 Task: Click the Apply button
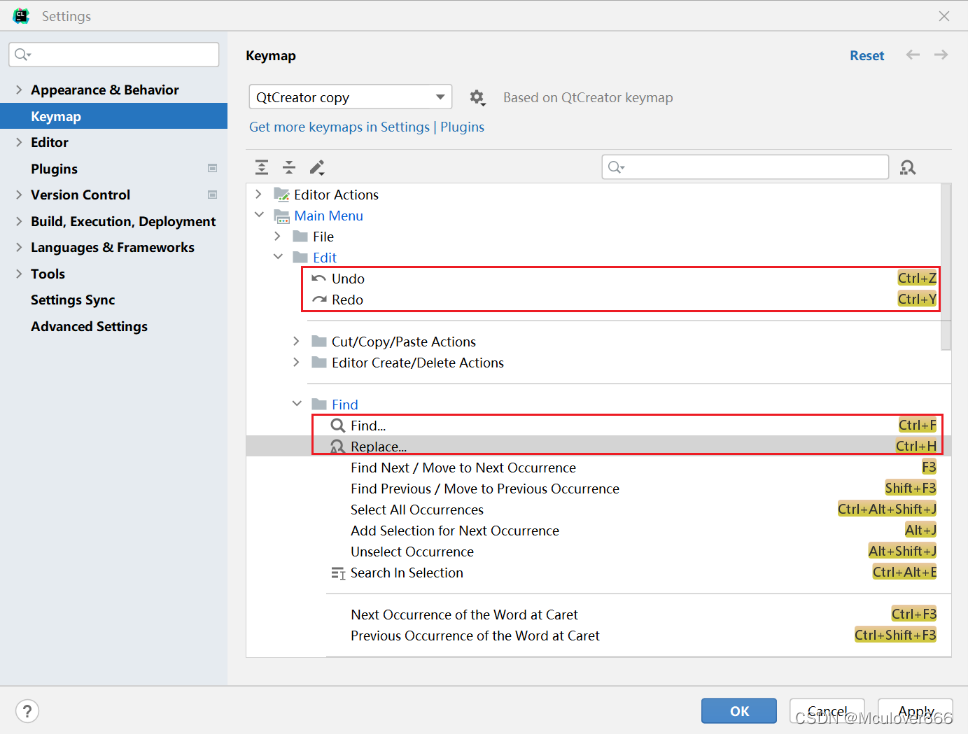coord(916,711)
